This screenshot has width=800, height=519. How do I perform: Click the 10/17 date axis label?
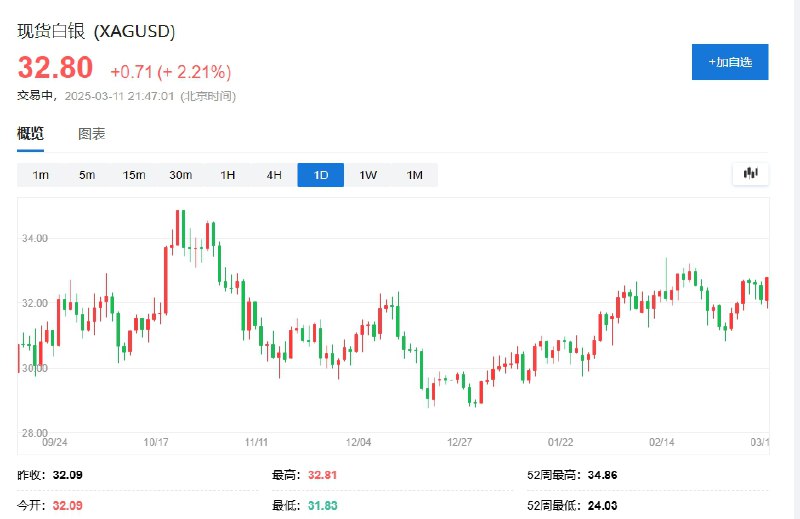pyautogui.click(x=156, y=442)
